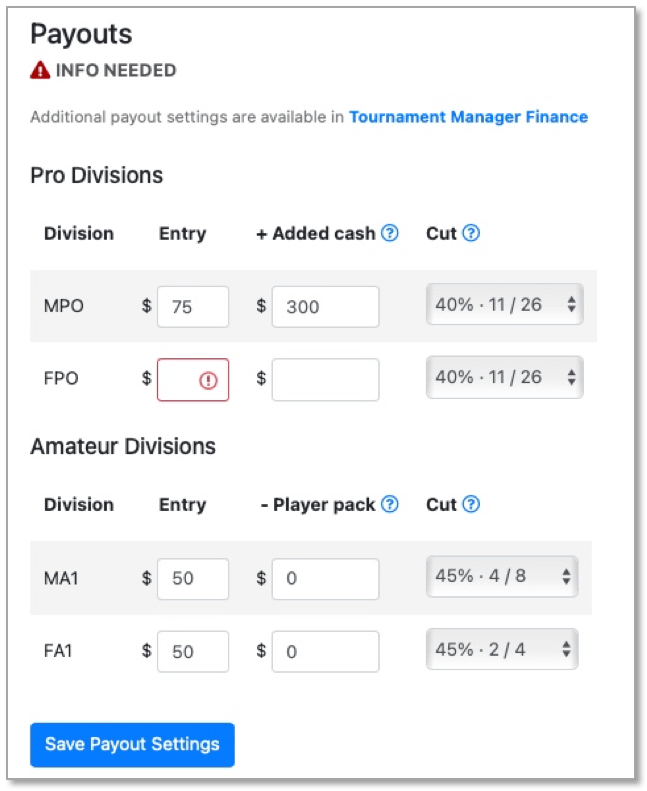Open the MPO cut dropdown

(505, 304)
